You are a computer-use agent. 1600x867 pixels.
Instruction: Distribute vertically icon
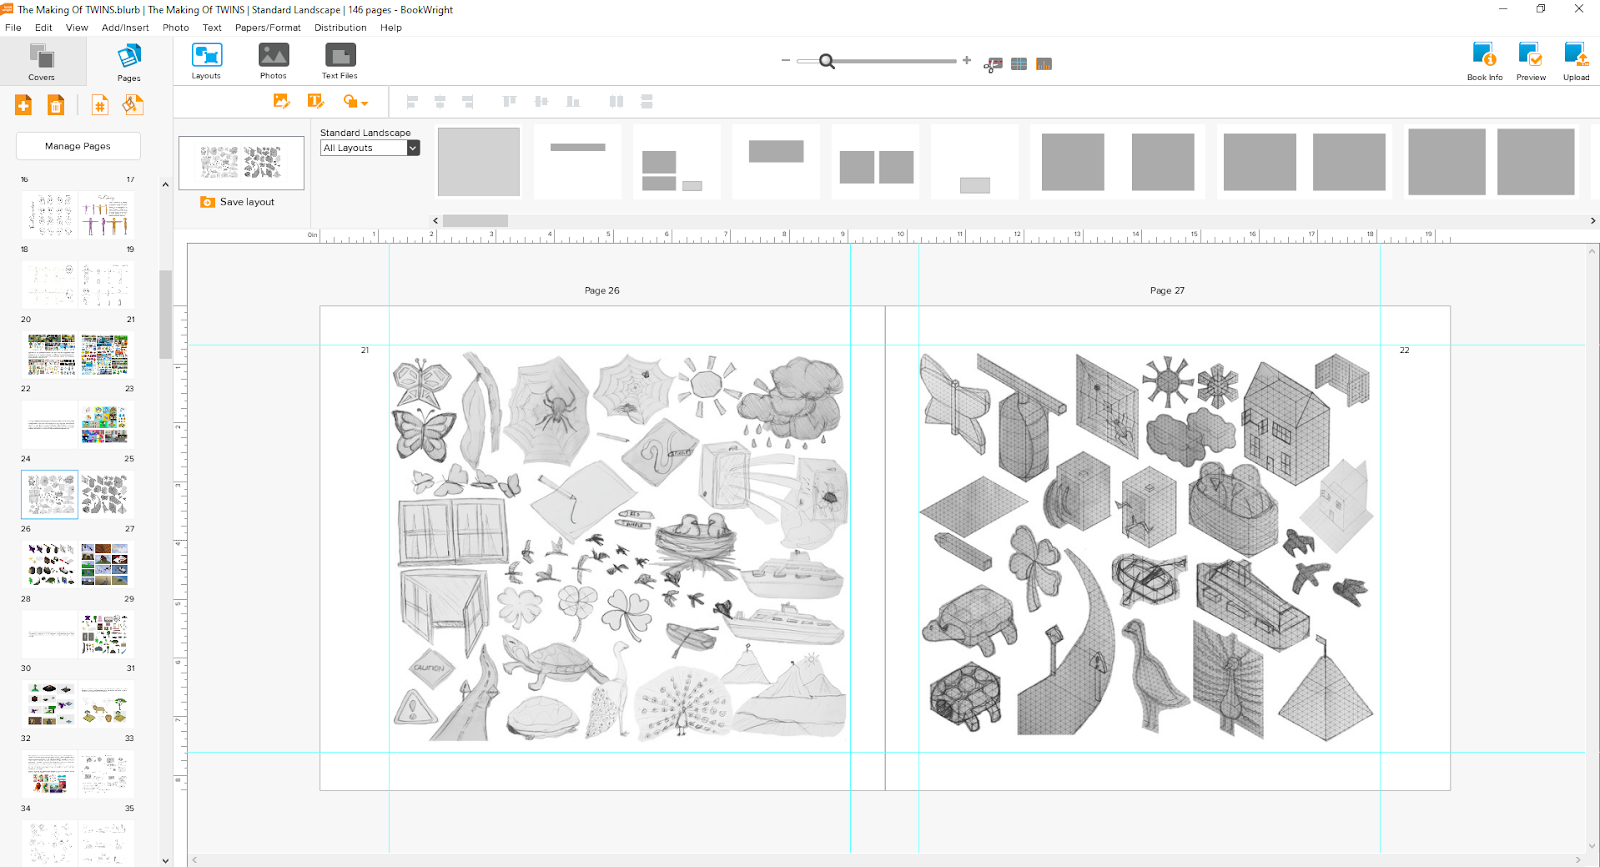pos(647,101)
